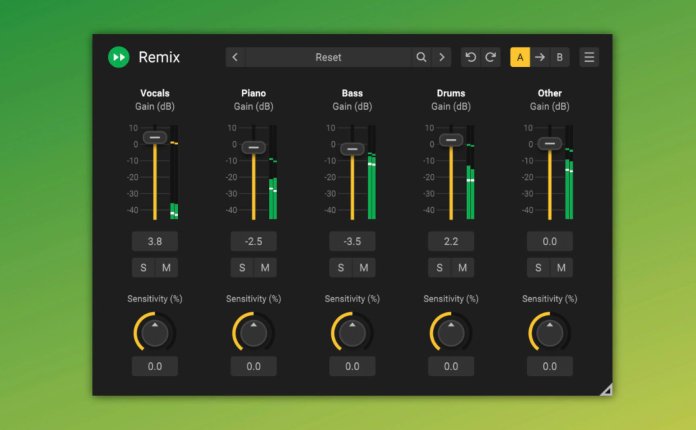This screenshot has height=430, width=696.
Task: Click the Bass sensitivity knob
Action: click(352, 333)
